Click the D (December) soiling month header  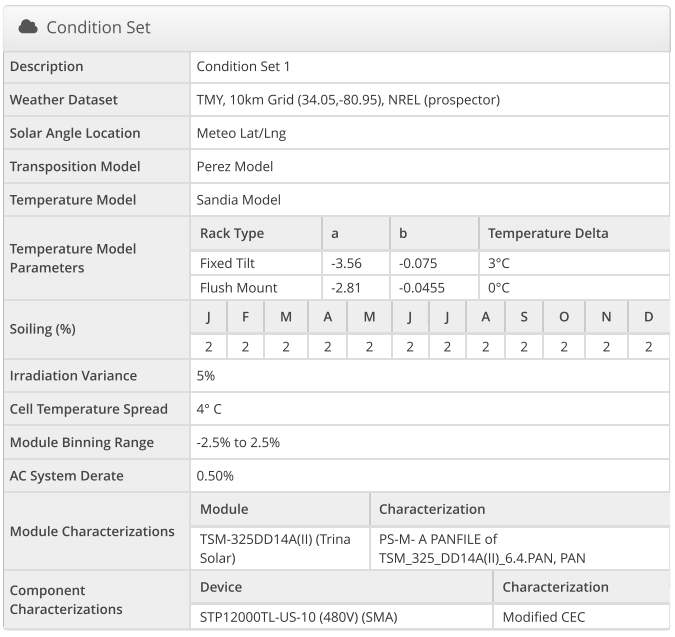(649, 317)
